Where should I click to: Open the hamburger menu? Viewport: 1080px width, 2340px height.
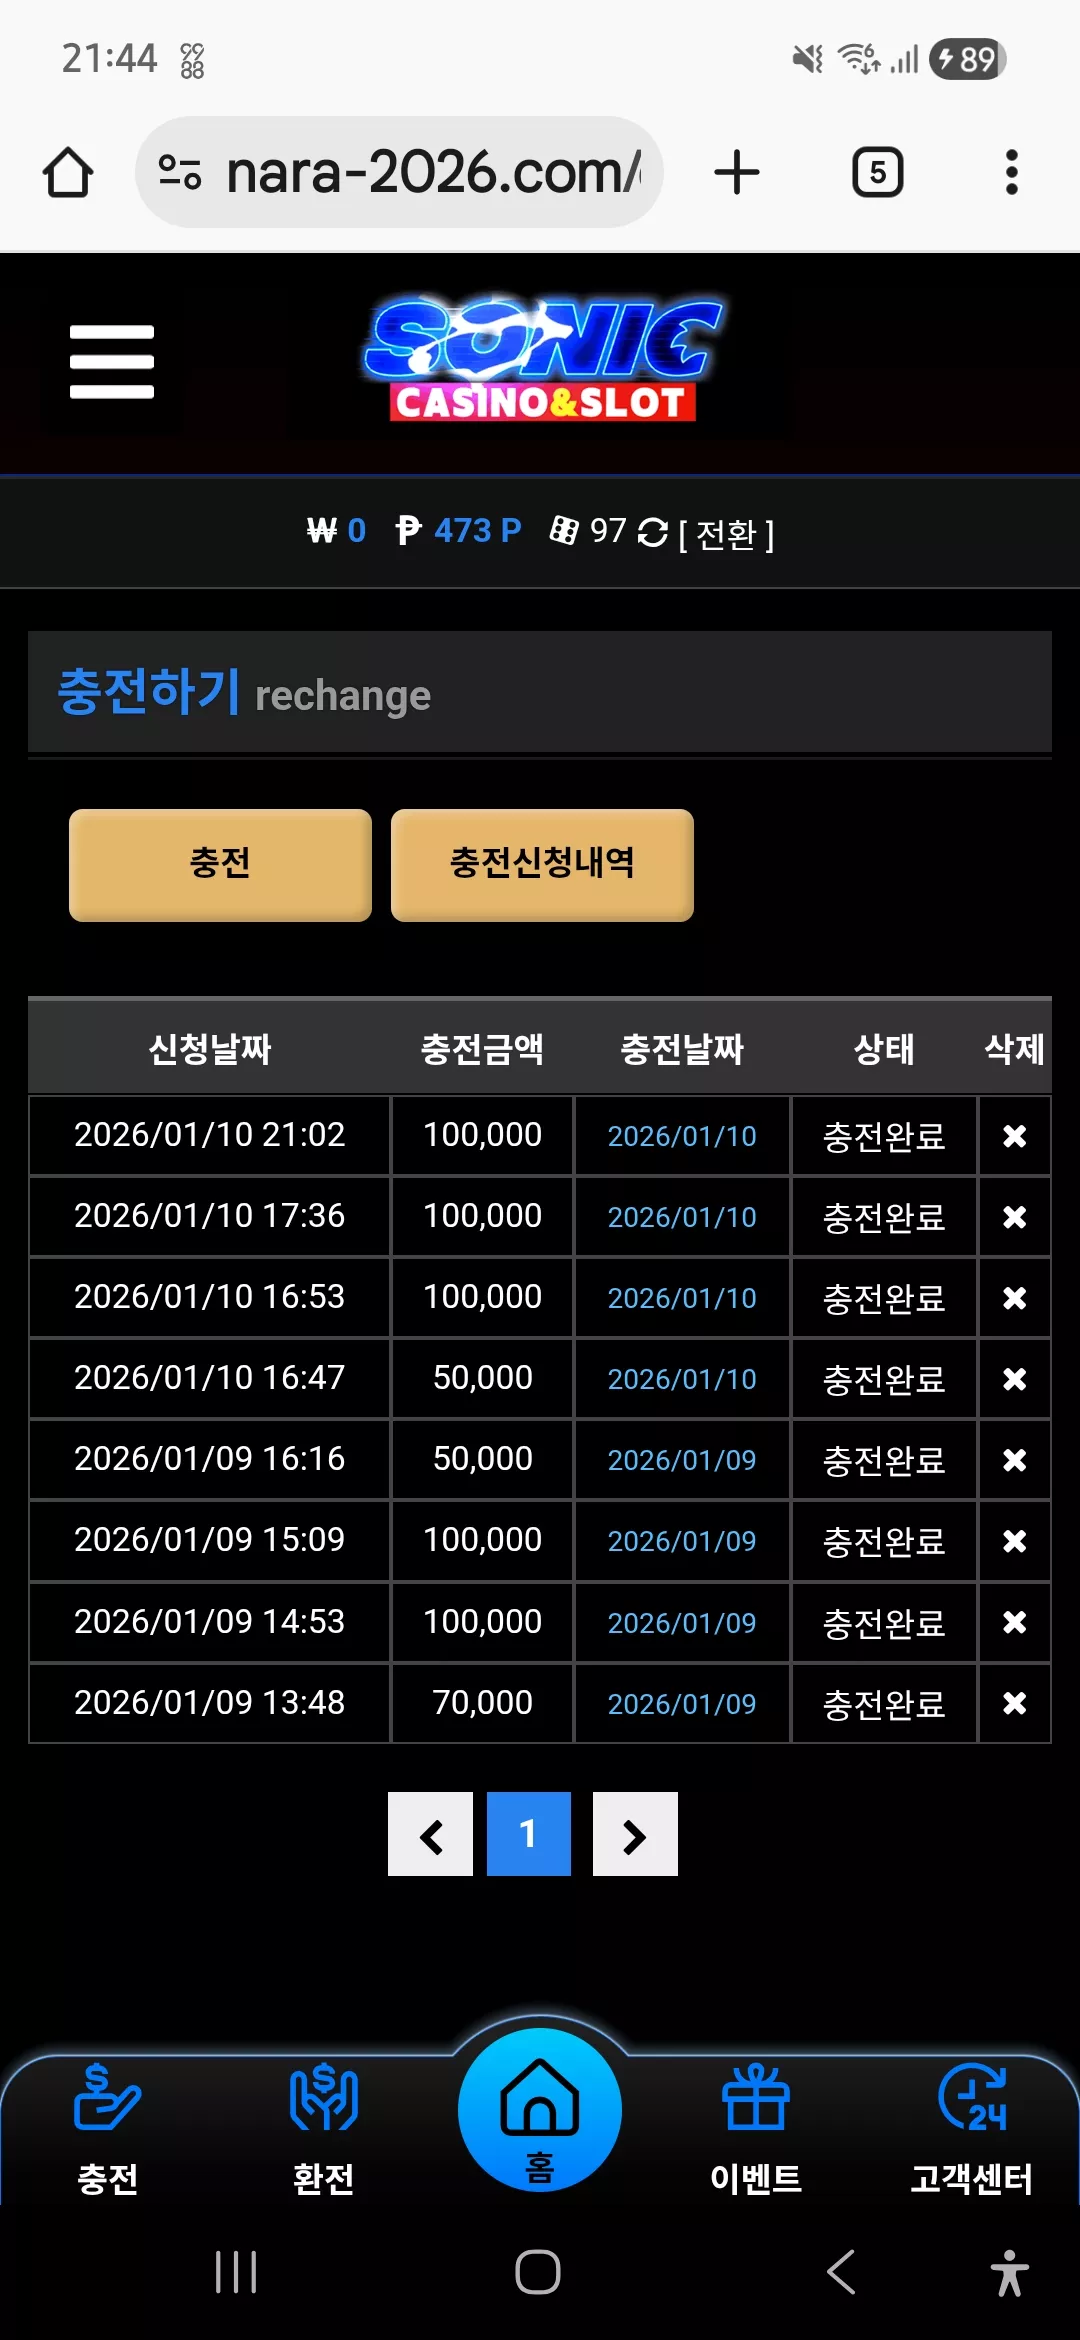tap(112, 362)
